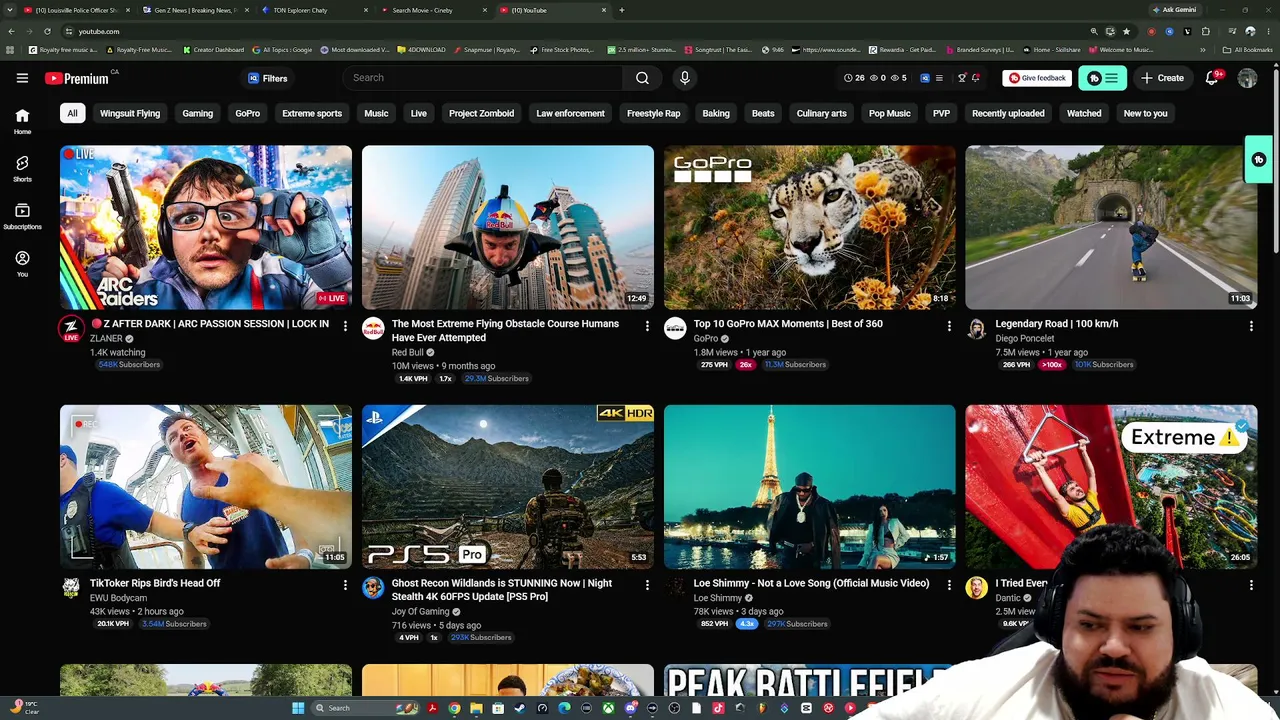Open the Filters dropdown button
Screen dimensions: 1280x720
coord(268,78)
